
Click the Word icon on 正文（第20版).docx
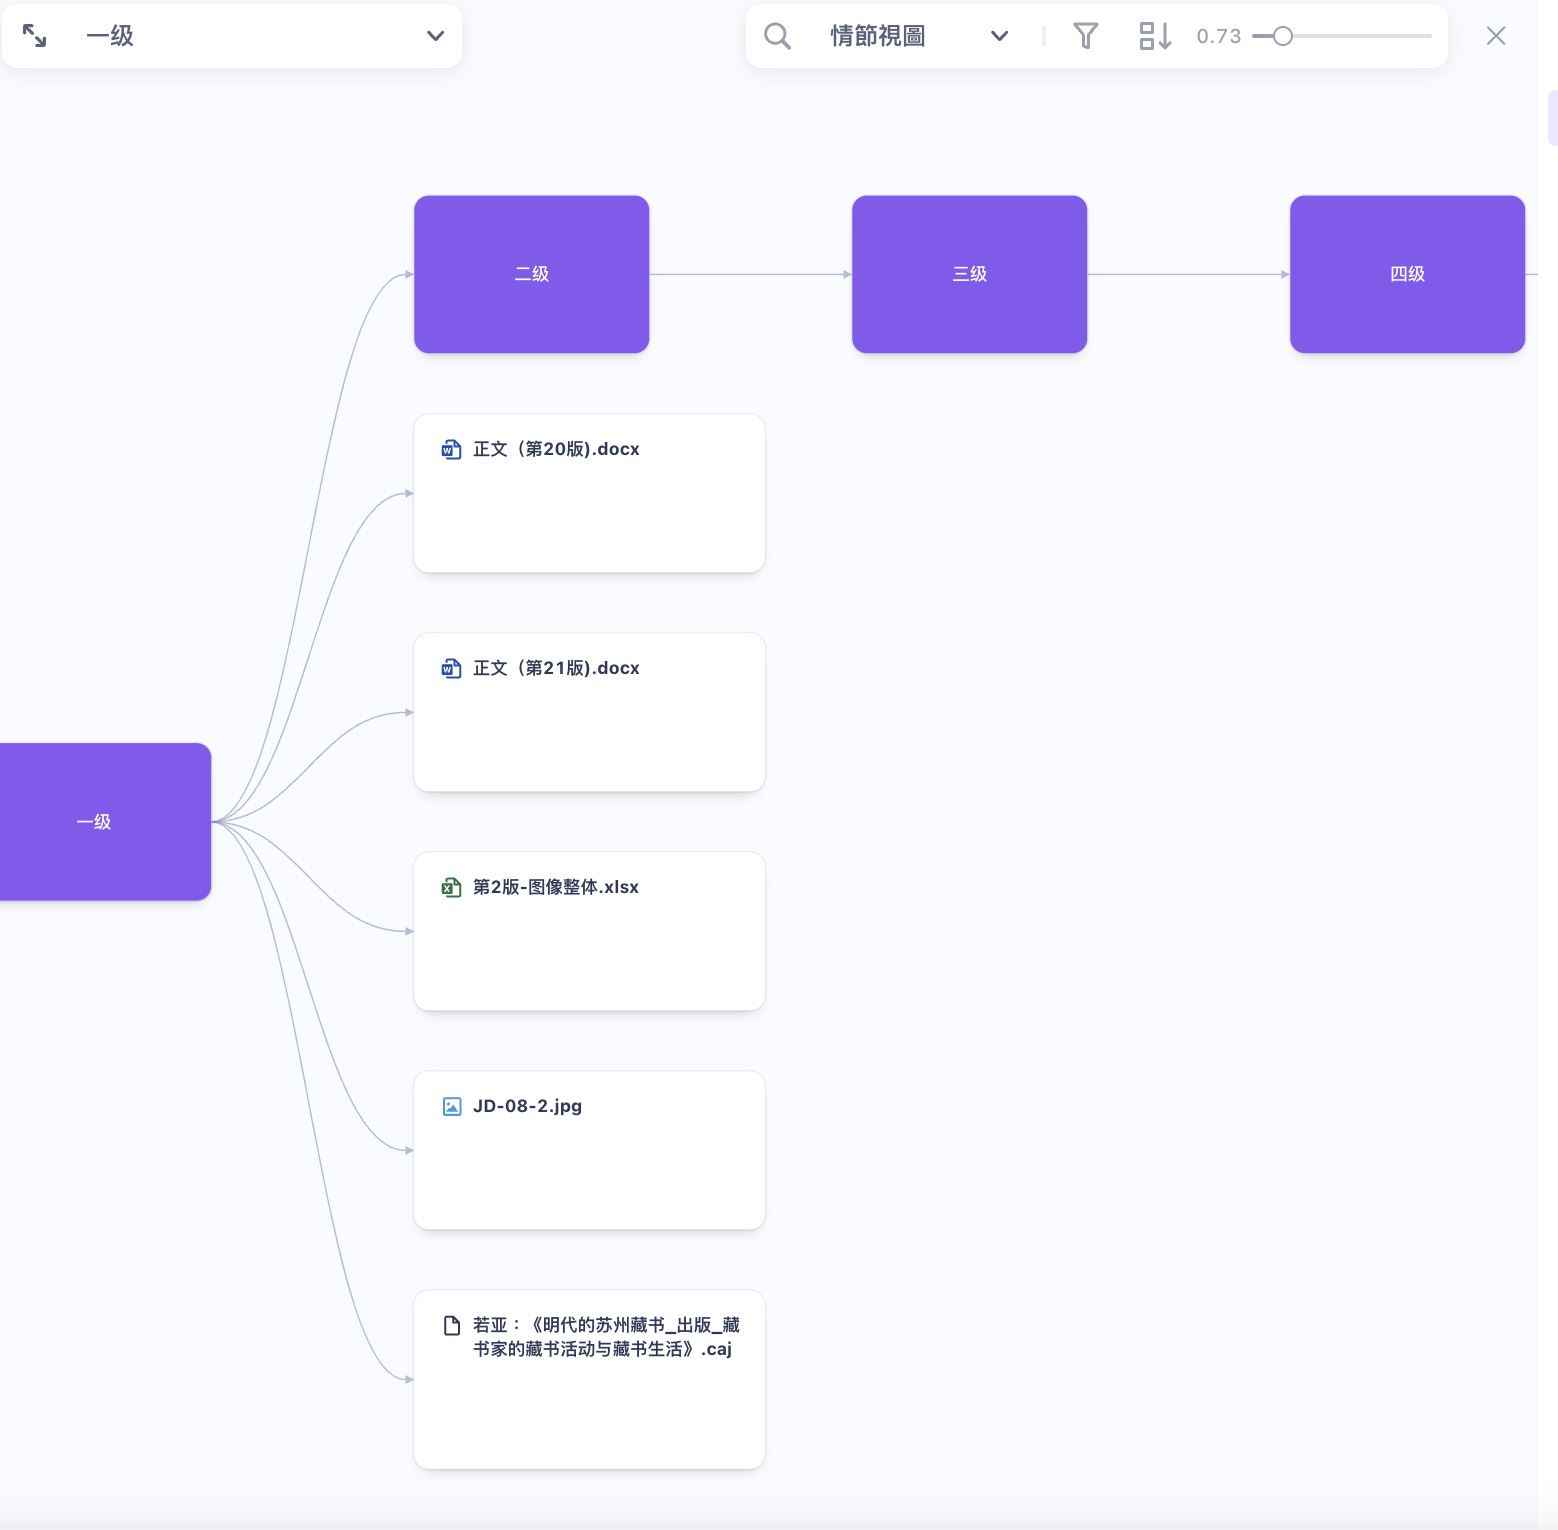pyautogui.click(x=452, y=450)
